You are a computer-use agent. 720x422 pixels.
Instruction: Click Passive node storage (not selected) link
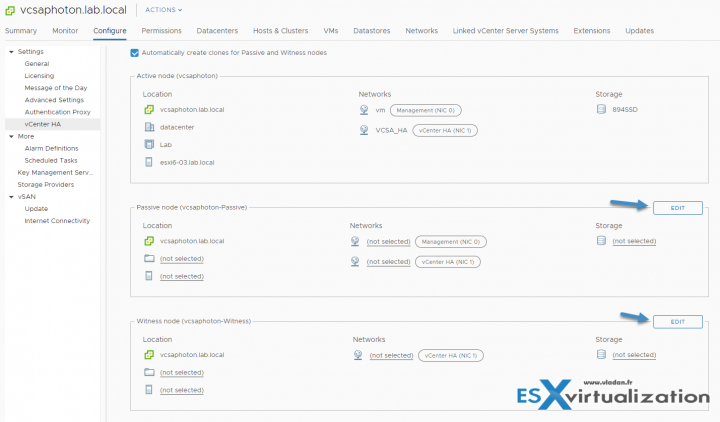coord(634,241)
